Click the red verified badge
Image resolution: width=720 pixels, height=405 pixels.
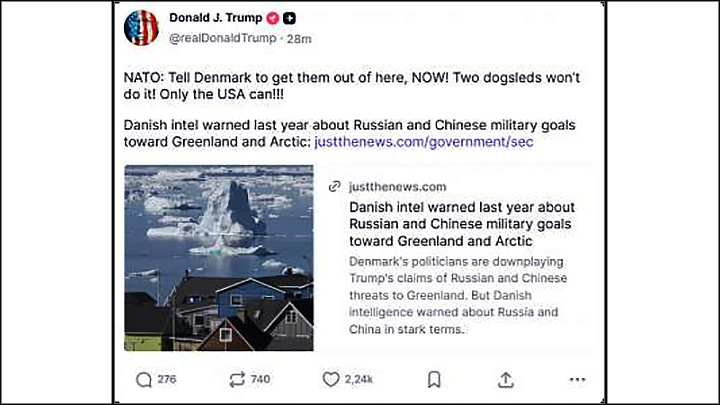click(x=272, y=18)
